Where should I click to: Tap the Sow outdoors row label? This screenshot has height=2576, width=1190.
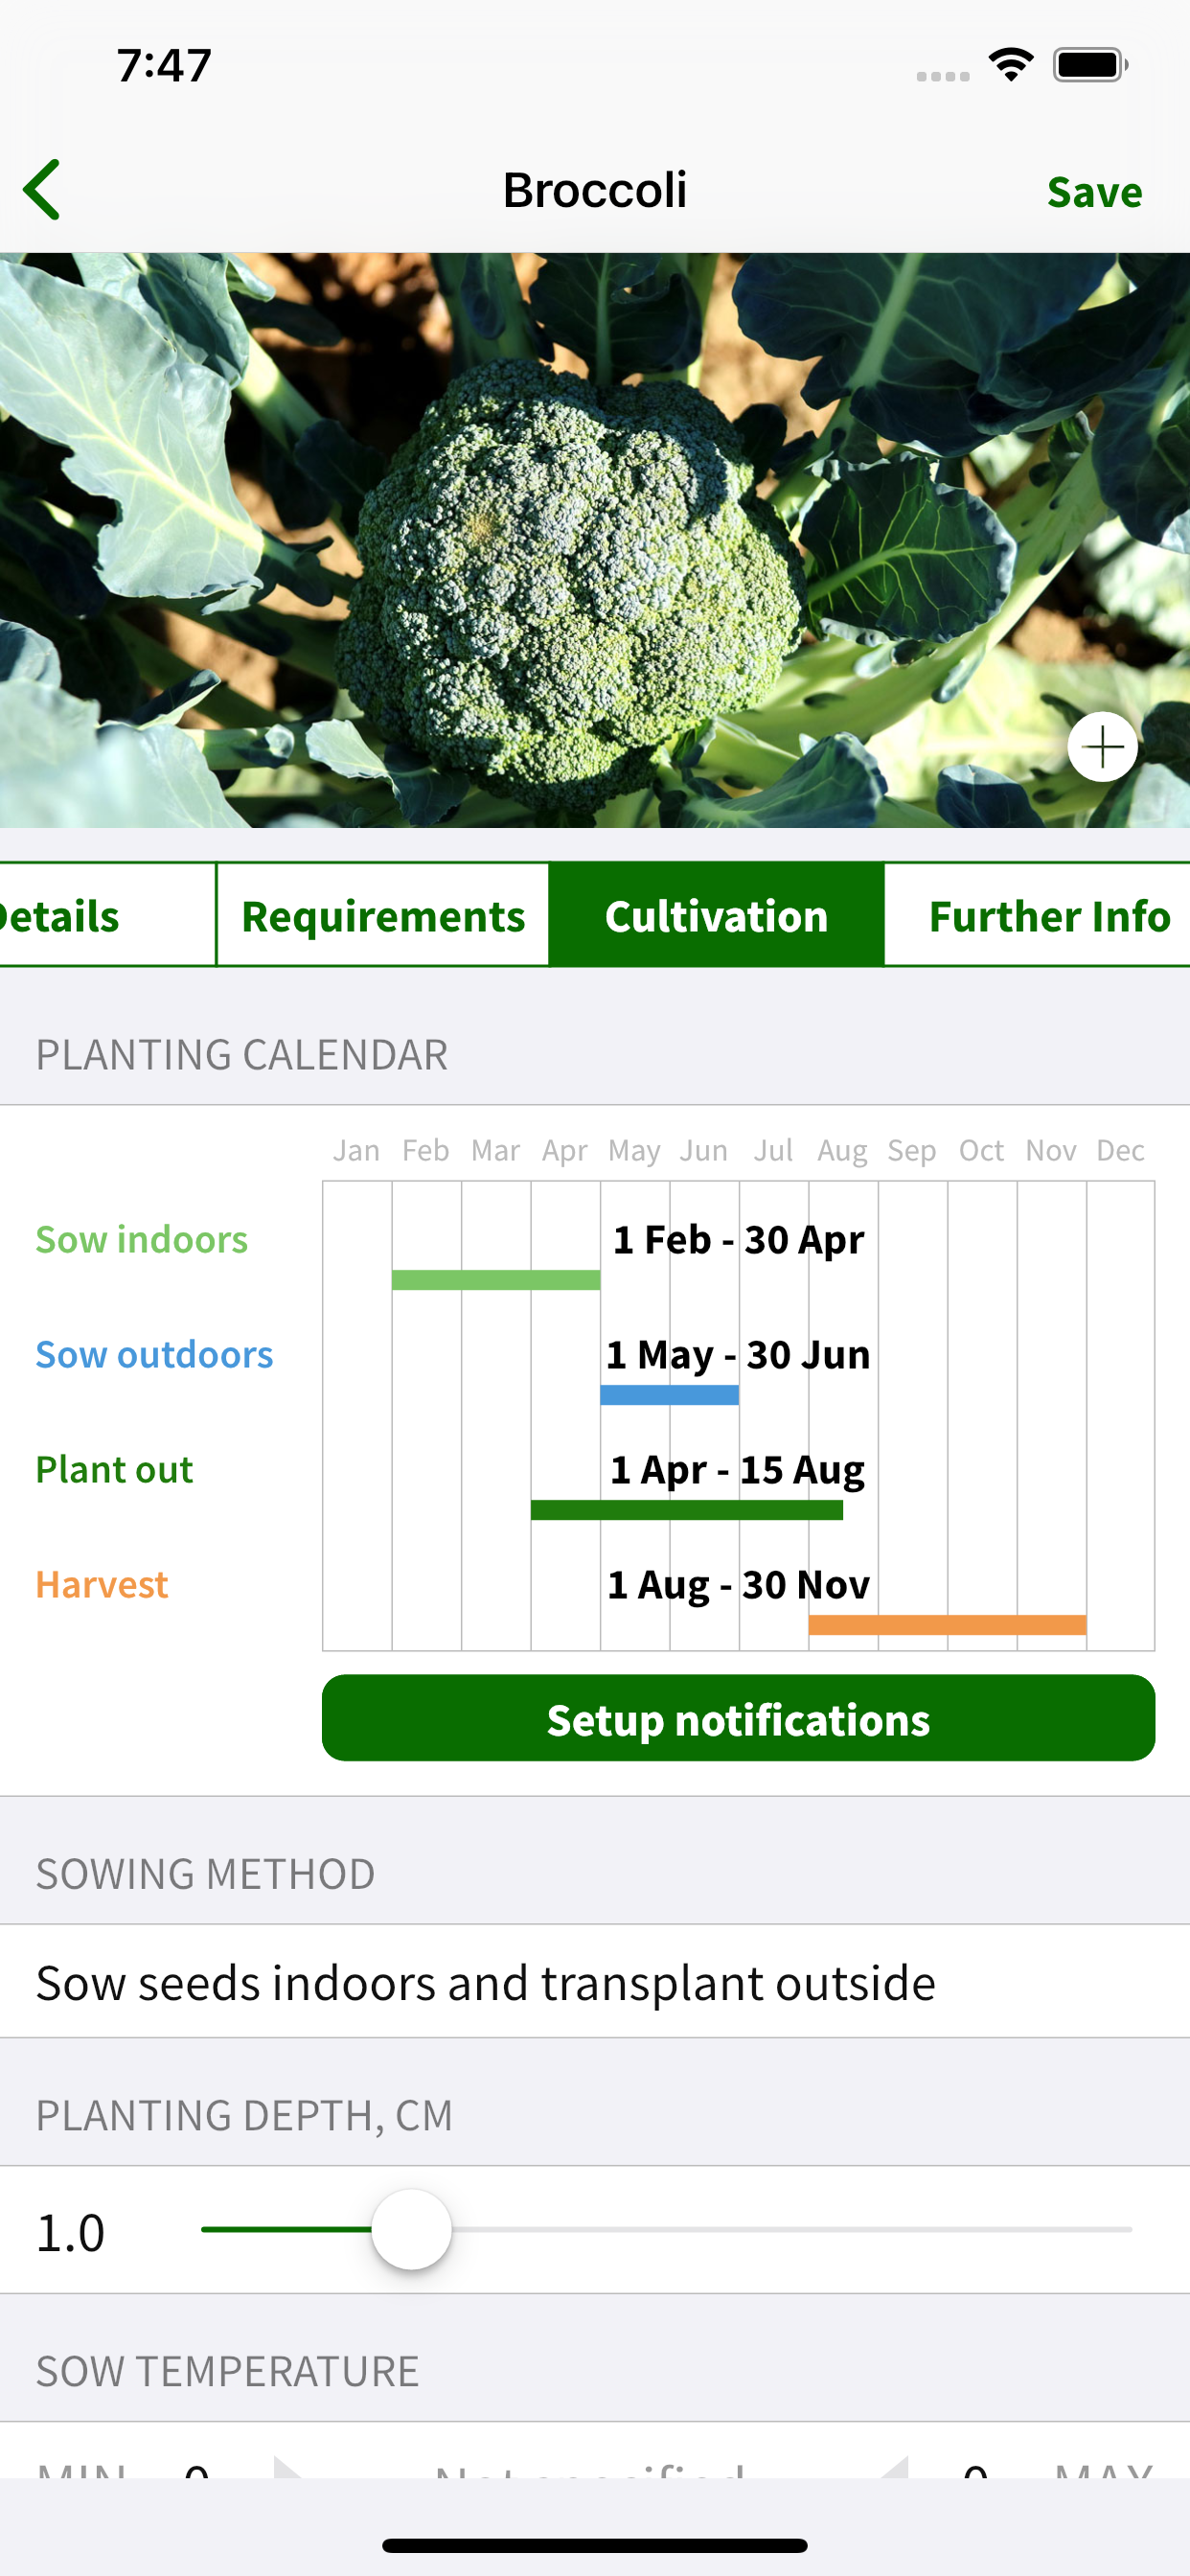coord(154,1354)
